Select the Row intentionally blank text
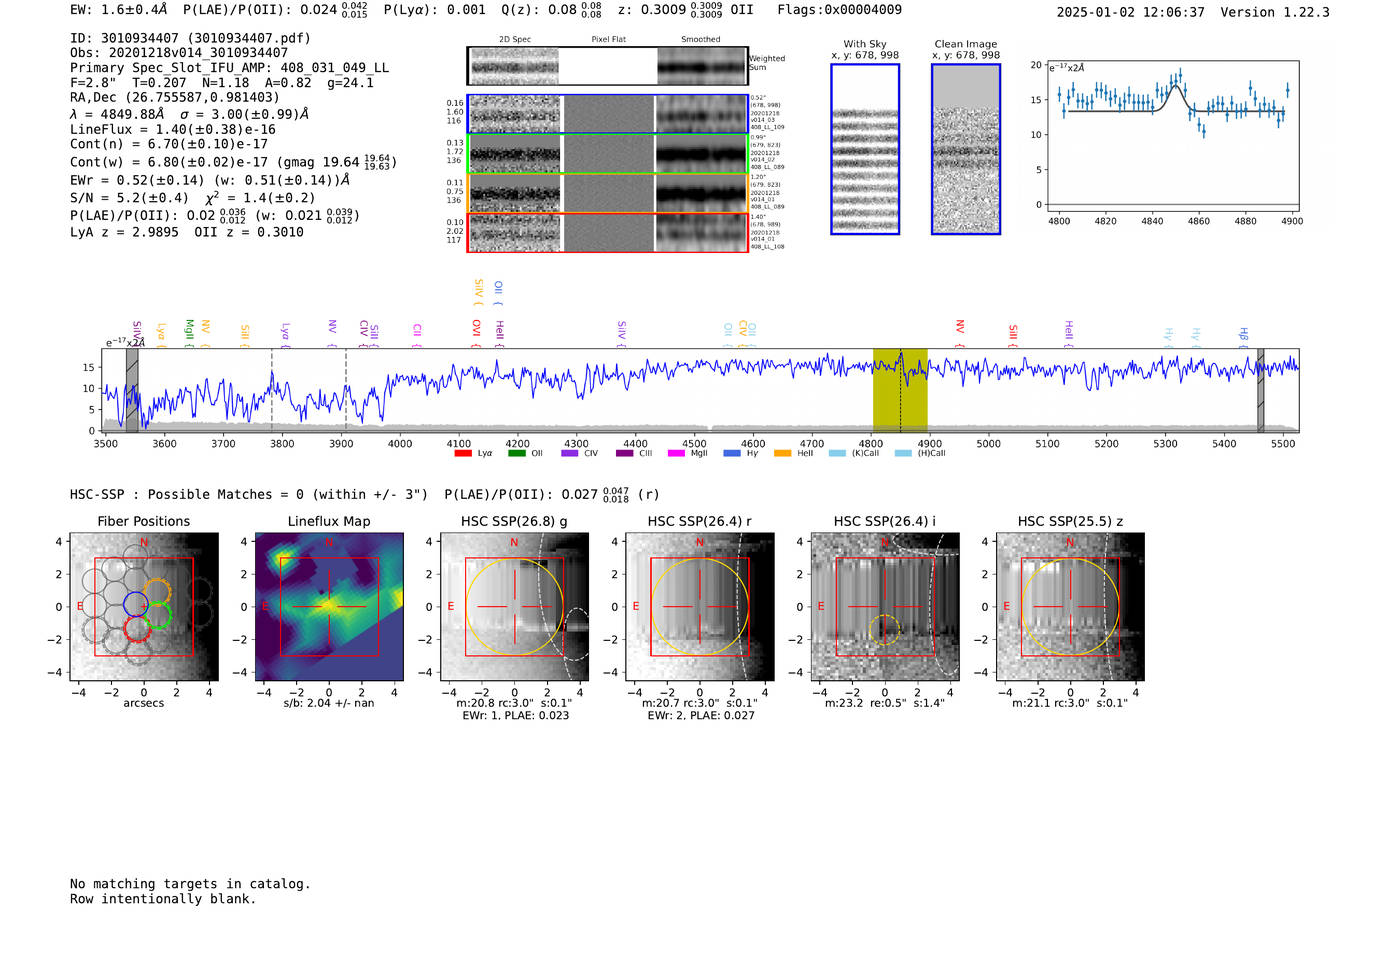This screenshot has height=953, width=1400. 163,899
